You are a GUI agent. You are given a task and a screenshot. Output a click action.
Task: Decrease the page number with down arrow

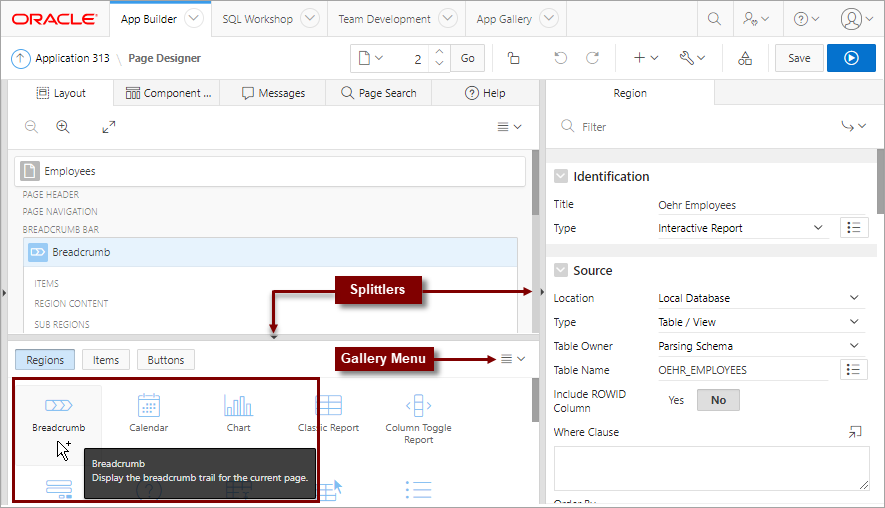pos(439,64)
